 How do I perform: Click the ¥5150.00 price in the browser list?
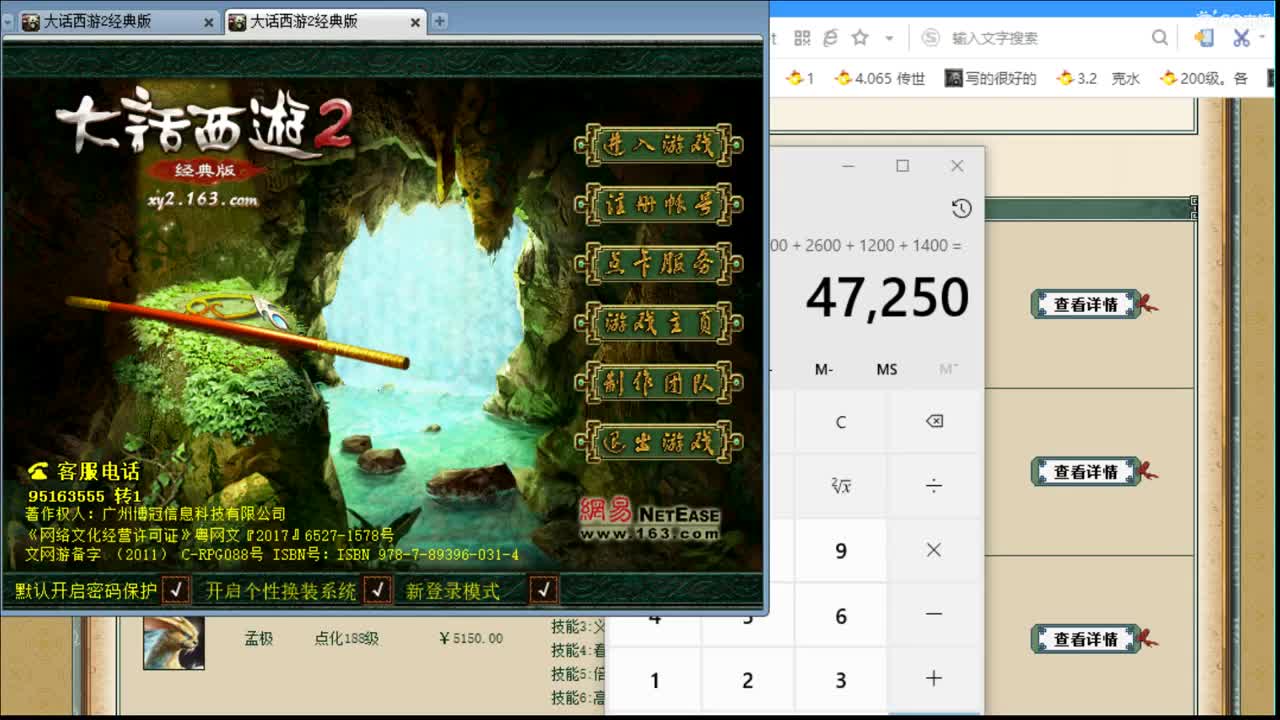pos(471,638)
